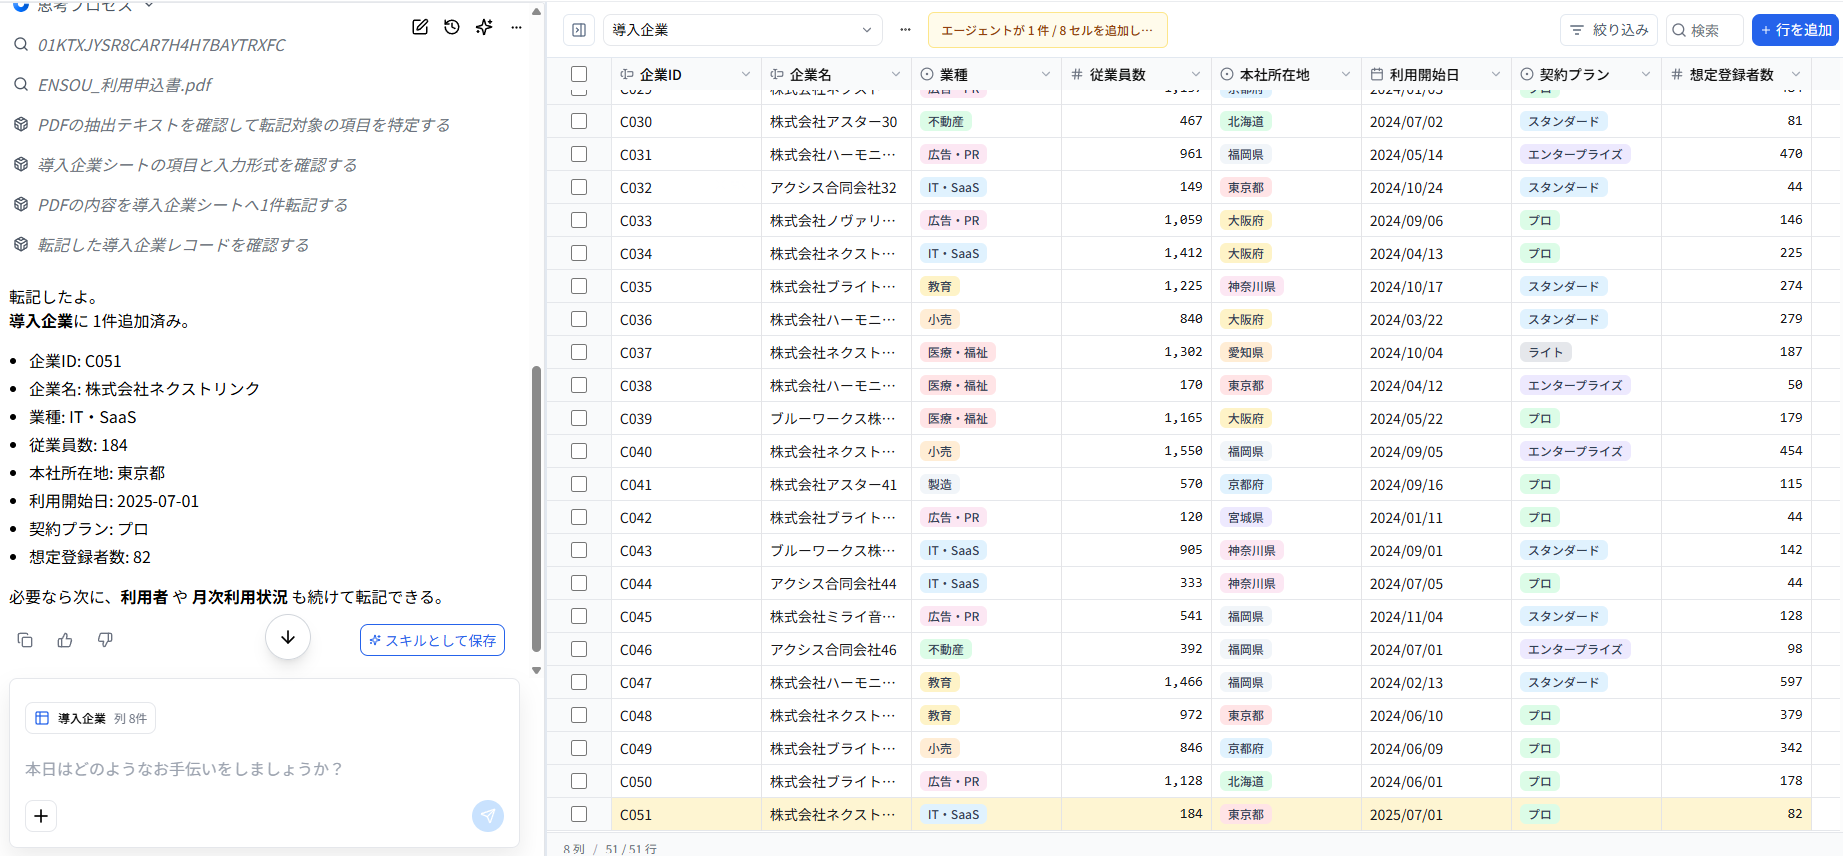Click search icon next to 01KTXJYSR8CAR7H4H7BAYTRXFC
This screenshot has height=856, width=1843.
[x=20, y=45]
